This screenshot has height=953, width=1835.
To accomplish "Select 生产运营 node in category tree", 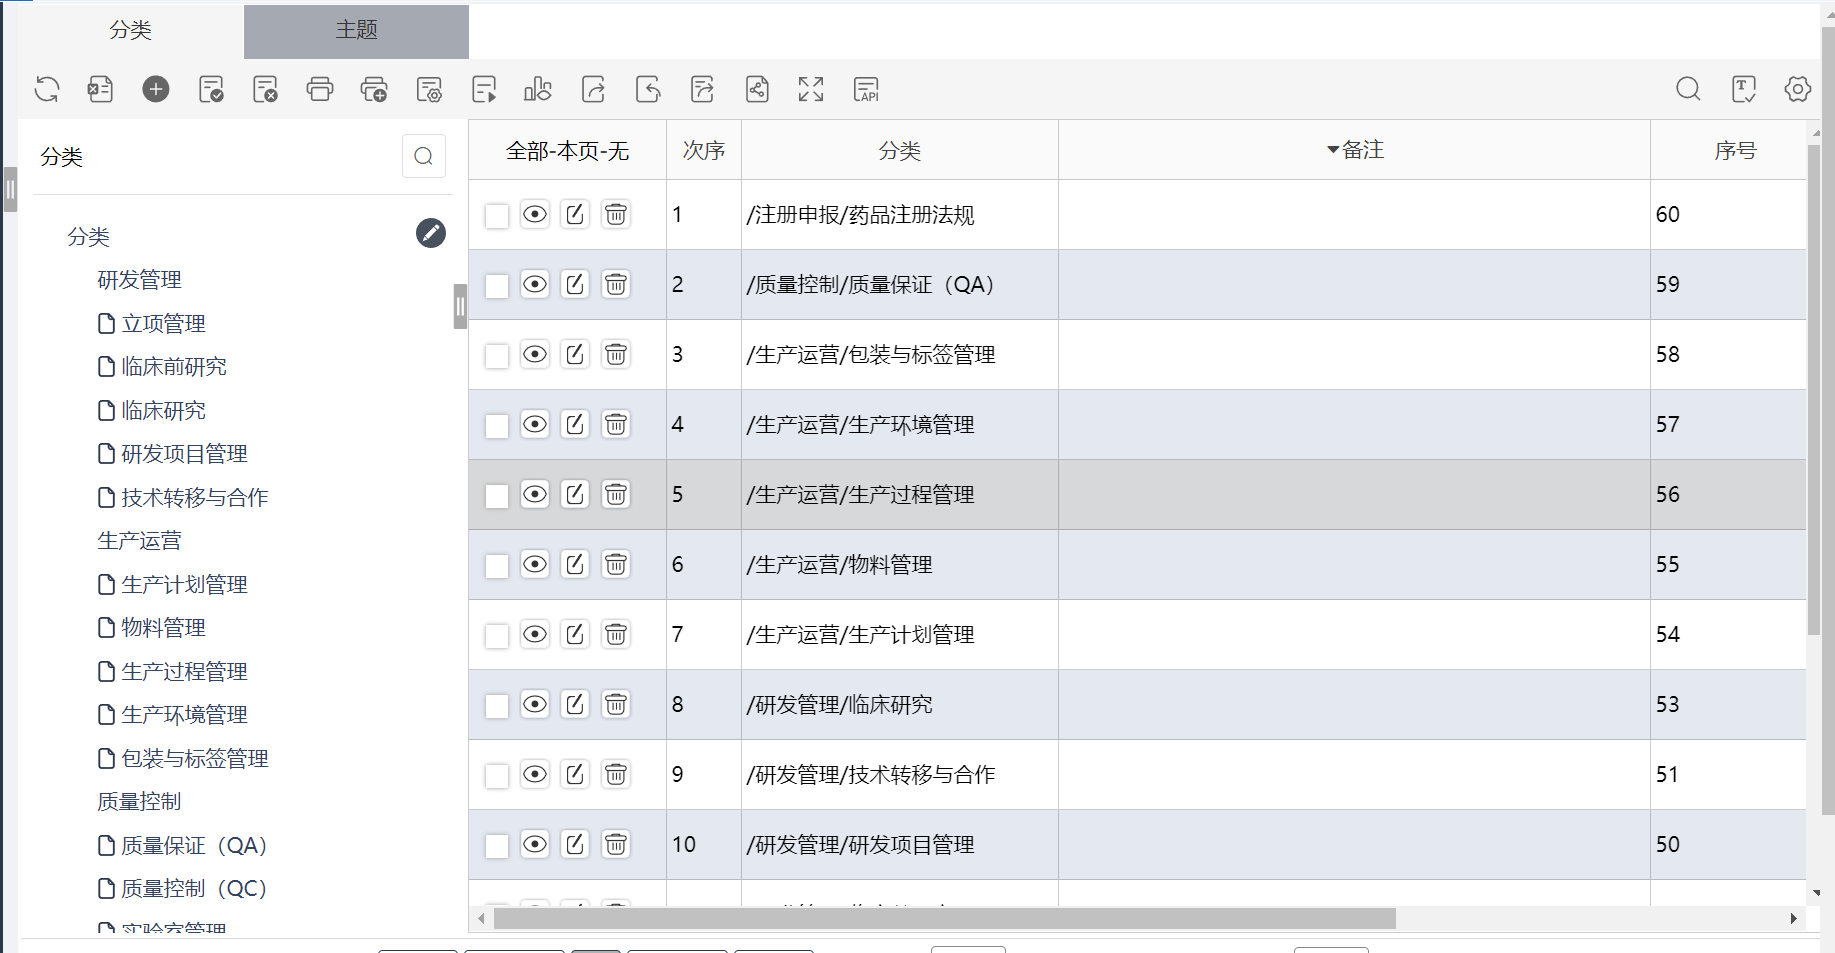I will 139,541.
